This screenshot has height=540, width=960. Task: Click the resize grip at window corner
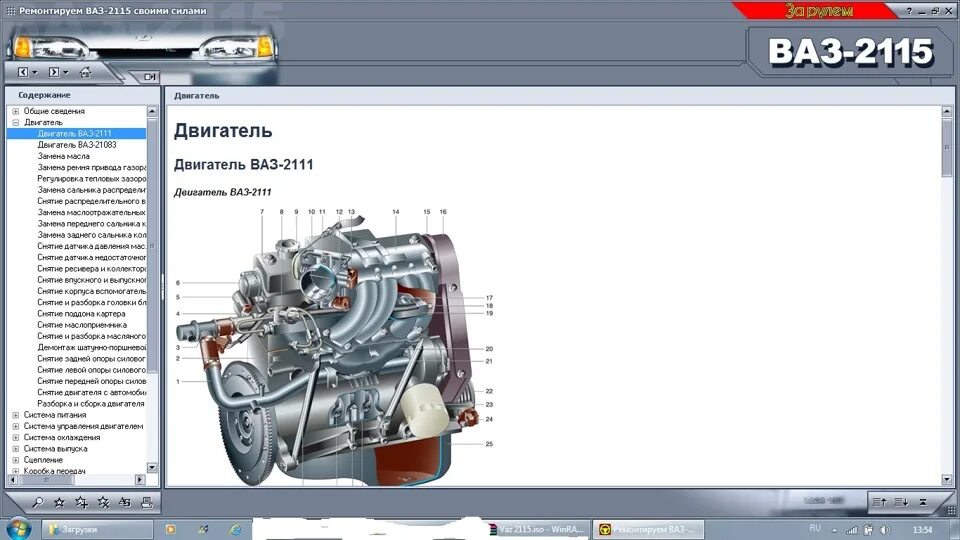951,510
